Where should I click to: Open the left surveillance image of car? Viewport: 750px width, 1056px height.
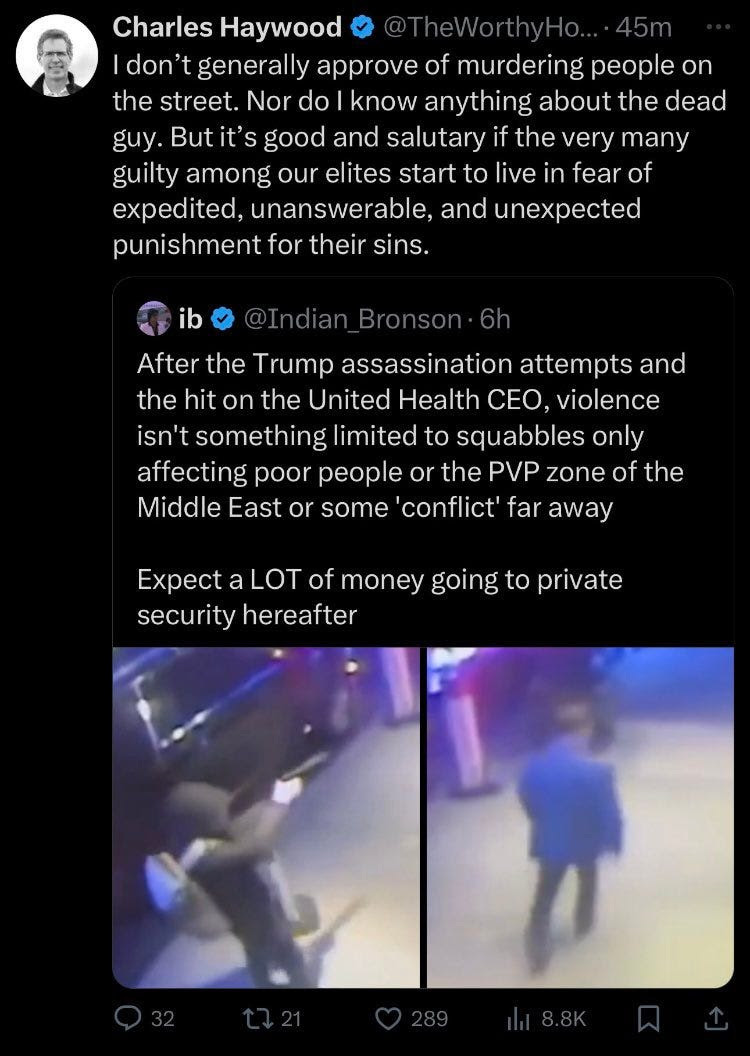[266, 818]
